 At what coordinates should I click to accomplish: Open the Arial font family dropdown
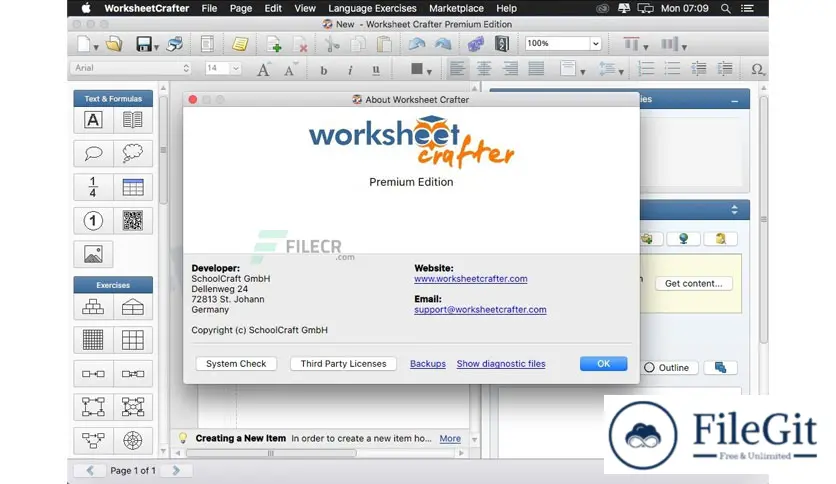[x=131, y=68]
